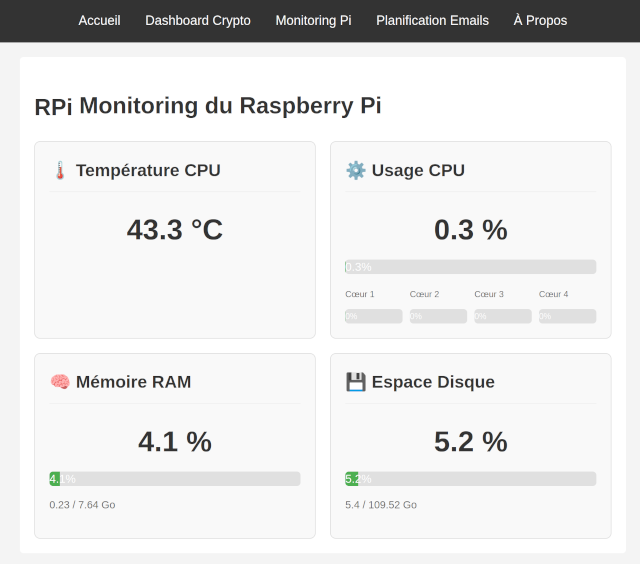Click the Cœur 3 usage bar
Viewport: 640px width, 564px height.
coord(502,316)
